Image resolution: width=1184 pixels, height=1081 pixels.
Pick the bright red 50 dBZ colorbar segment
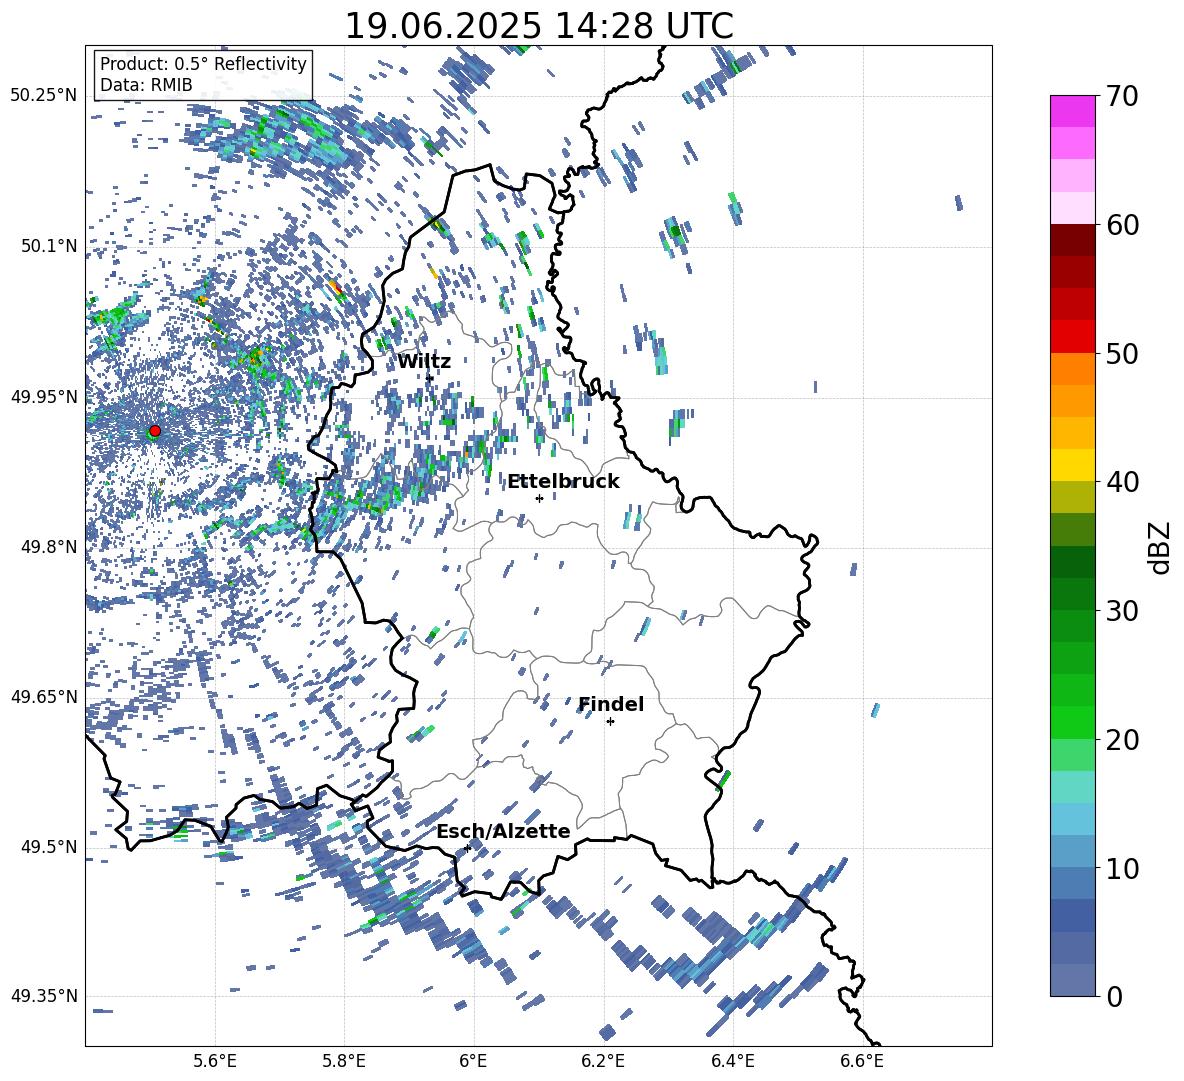tap(1073, 337)
